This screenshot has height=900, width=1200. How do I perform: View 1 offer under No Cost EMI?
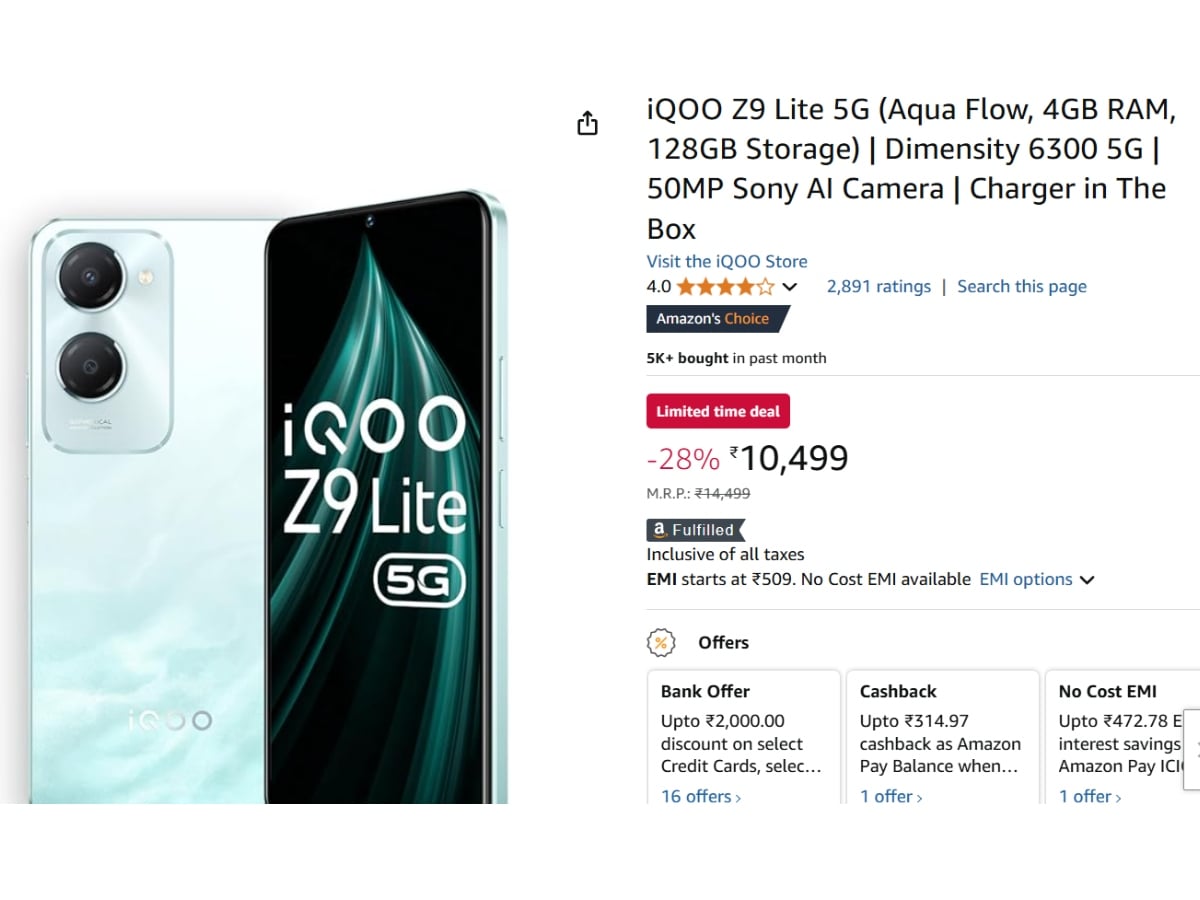pyautogui.click(x=1090, y=796)
